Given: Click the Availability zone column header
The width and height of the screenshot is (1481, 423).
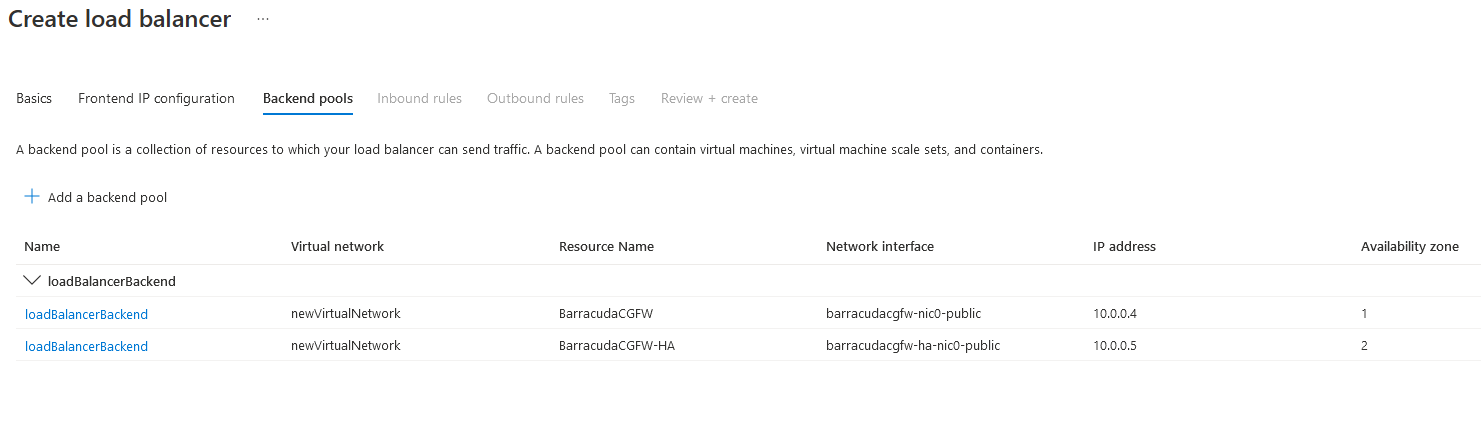Looking at the screenshot, I should (1409, 246).
